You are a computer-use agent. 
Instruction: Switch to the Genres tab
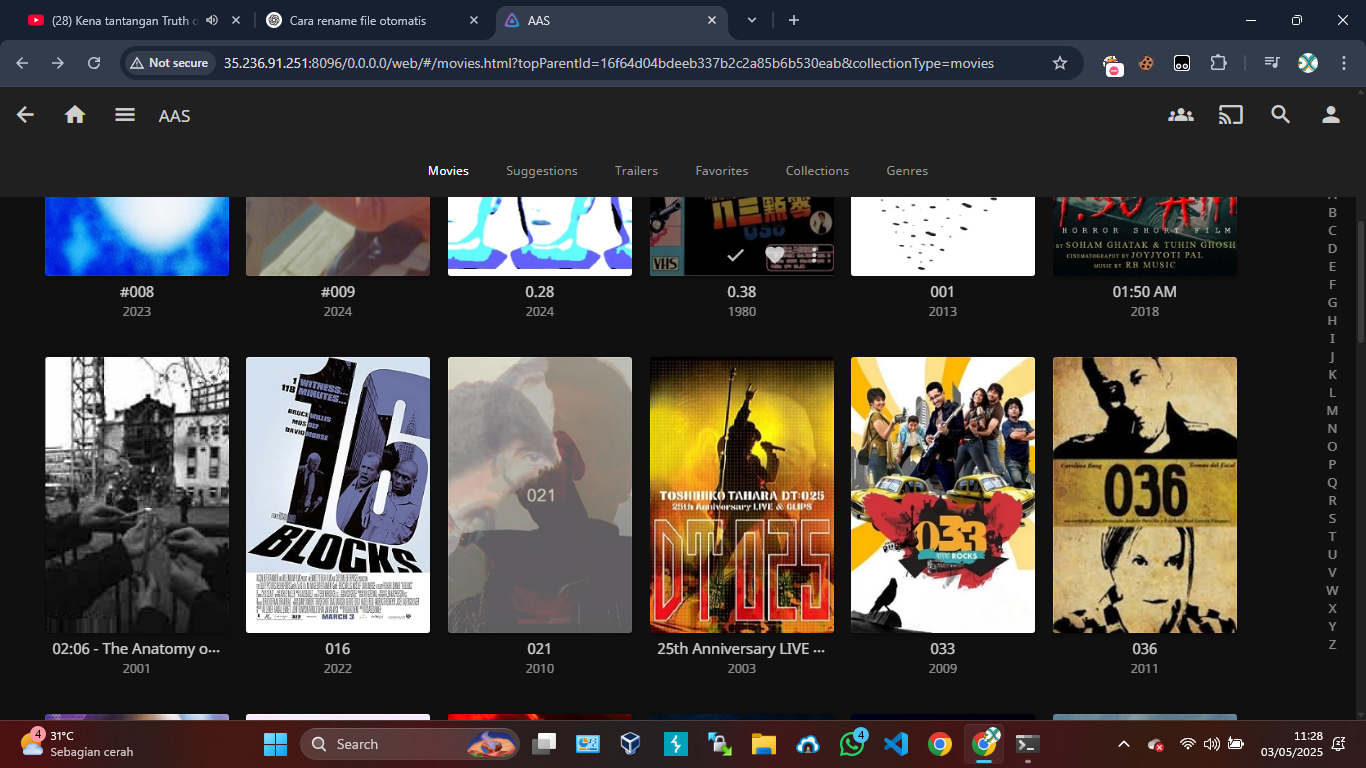click(907, 171)
